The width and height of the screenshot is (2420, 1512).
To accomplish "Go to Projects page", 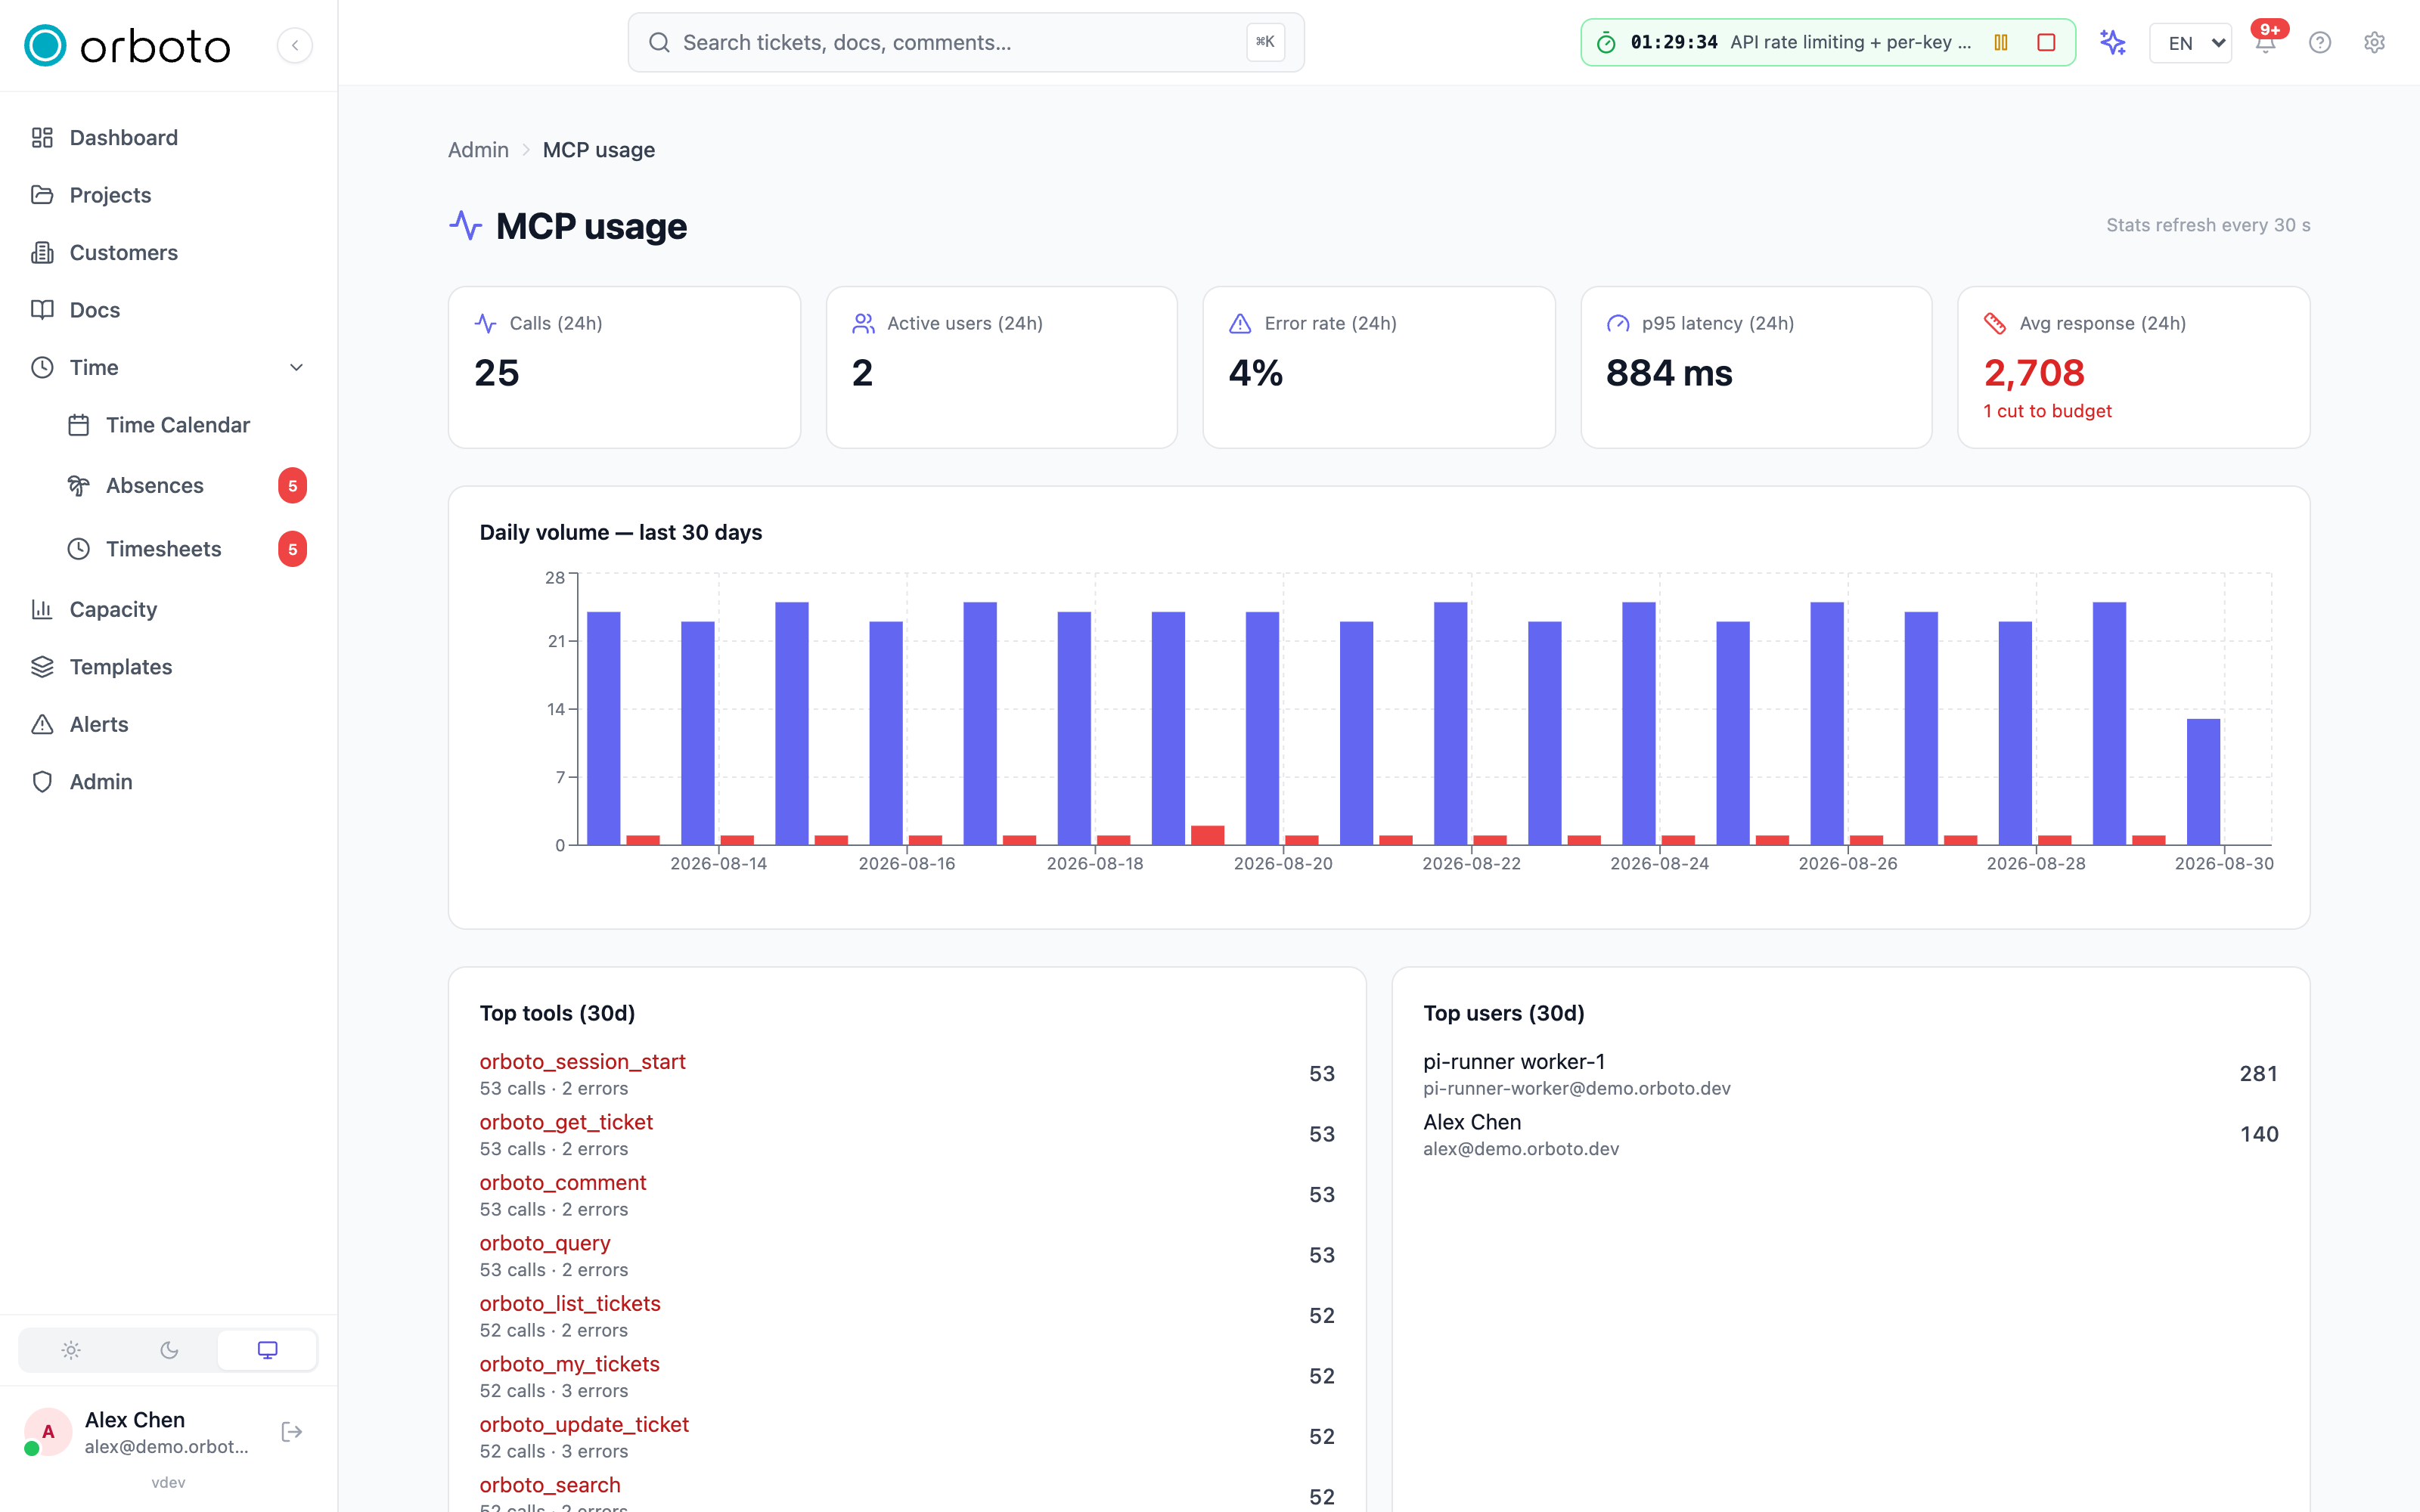I will point(168,195).
